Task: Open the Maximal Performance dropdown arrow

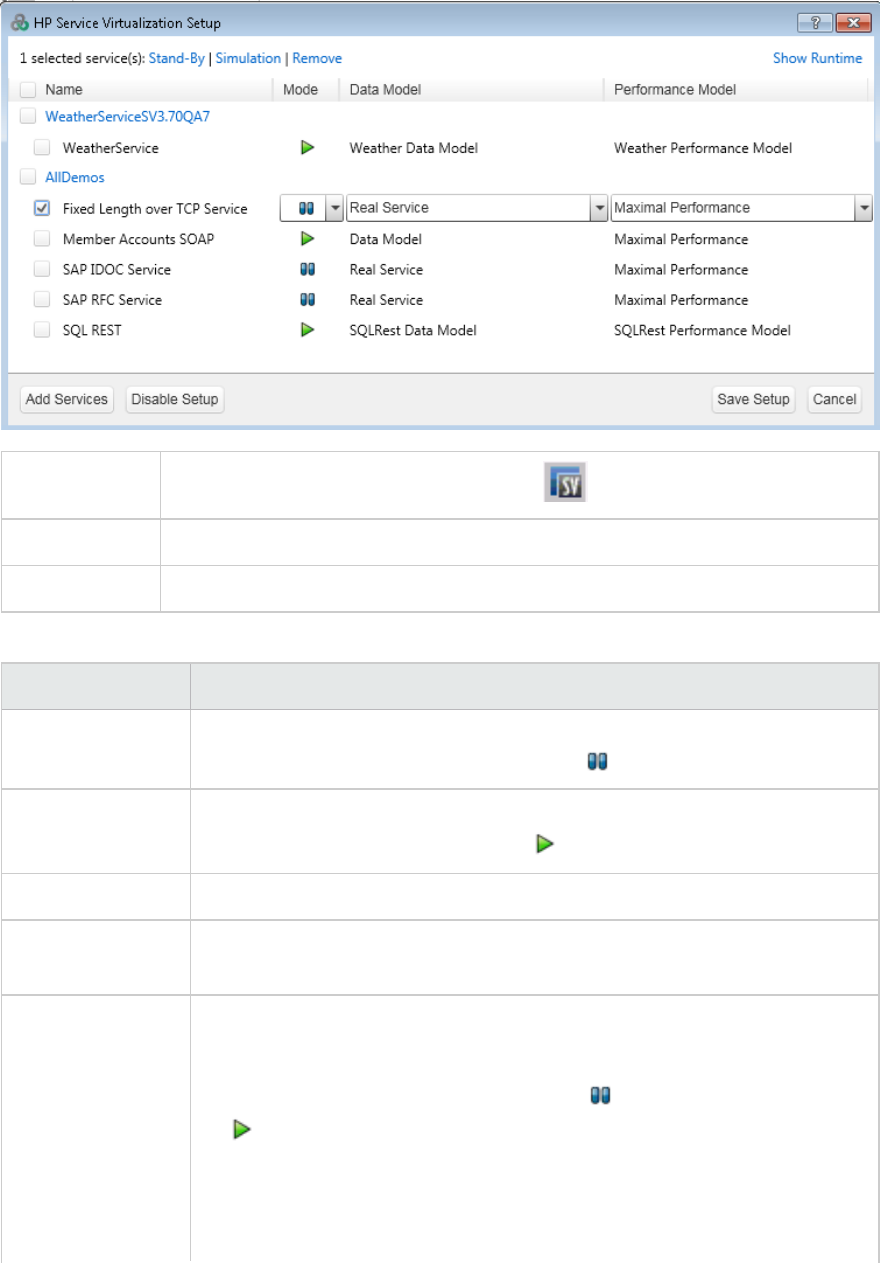Action: (x=864, y=208)
